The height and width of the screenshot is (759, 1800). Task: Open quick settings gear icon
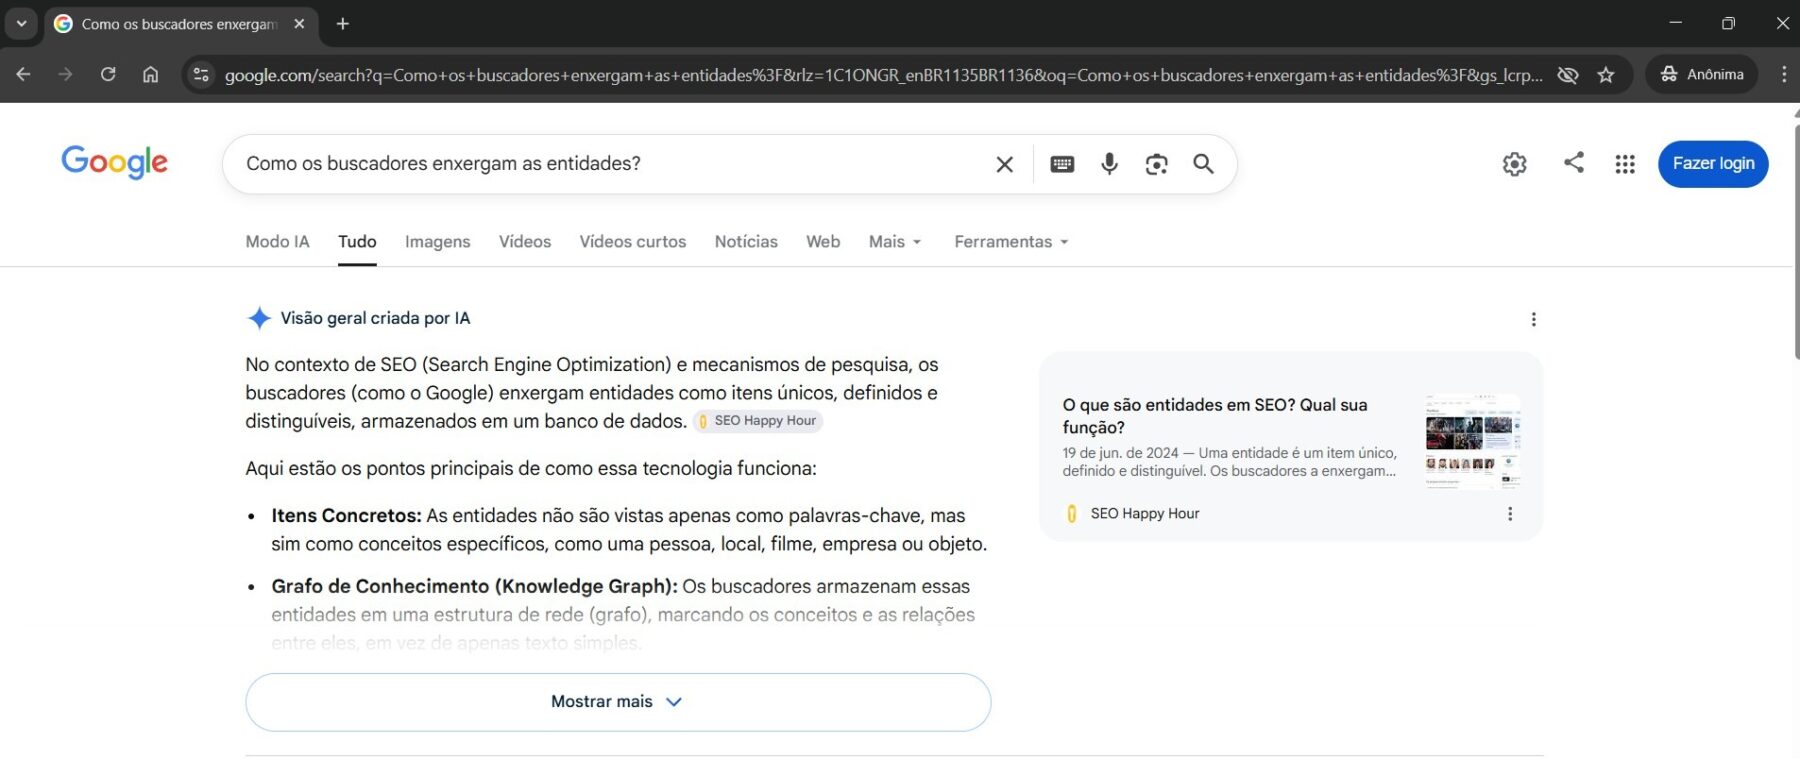(x=1514, y=164)
